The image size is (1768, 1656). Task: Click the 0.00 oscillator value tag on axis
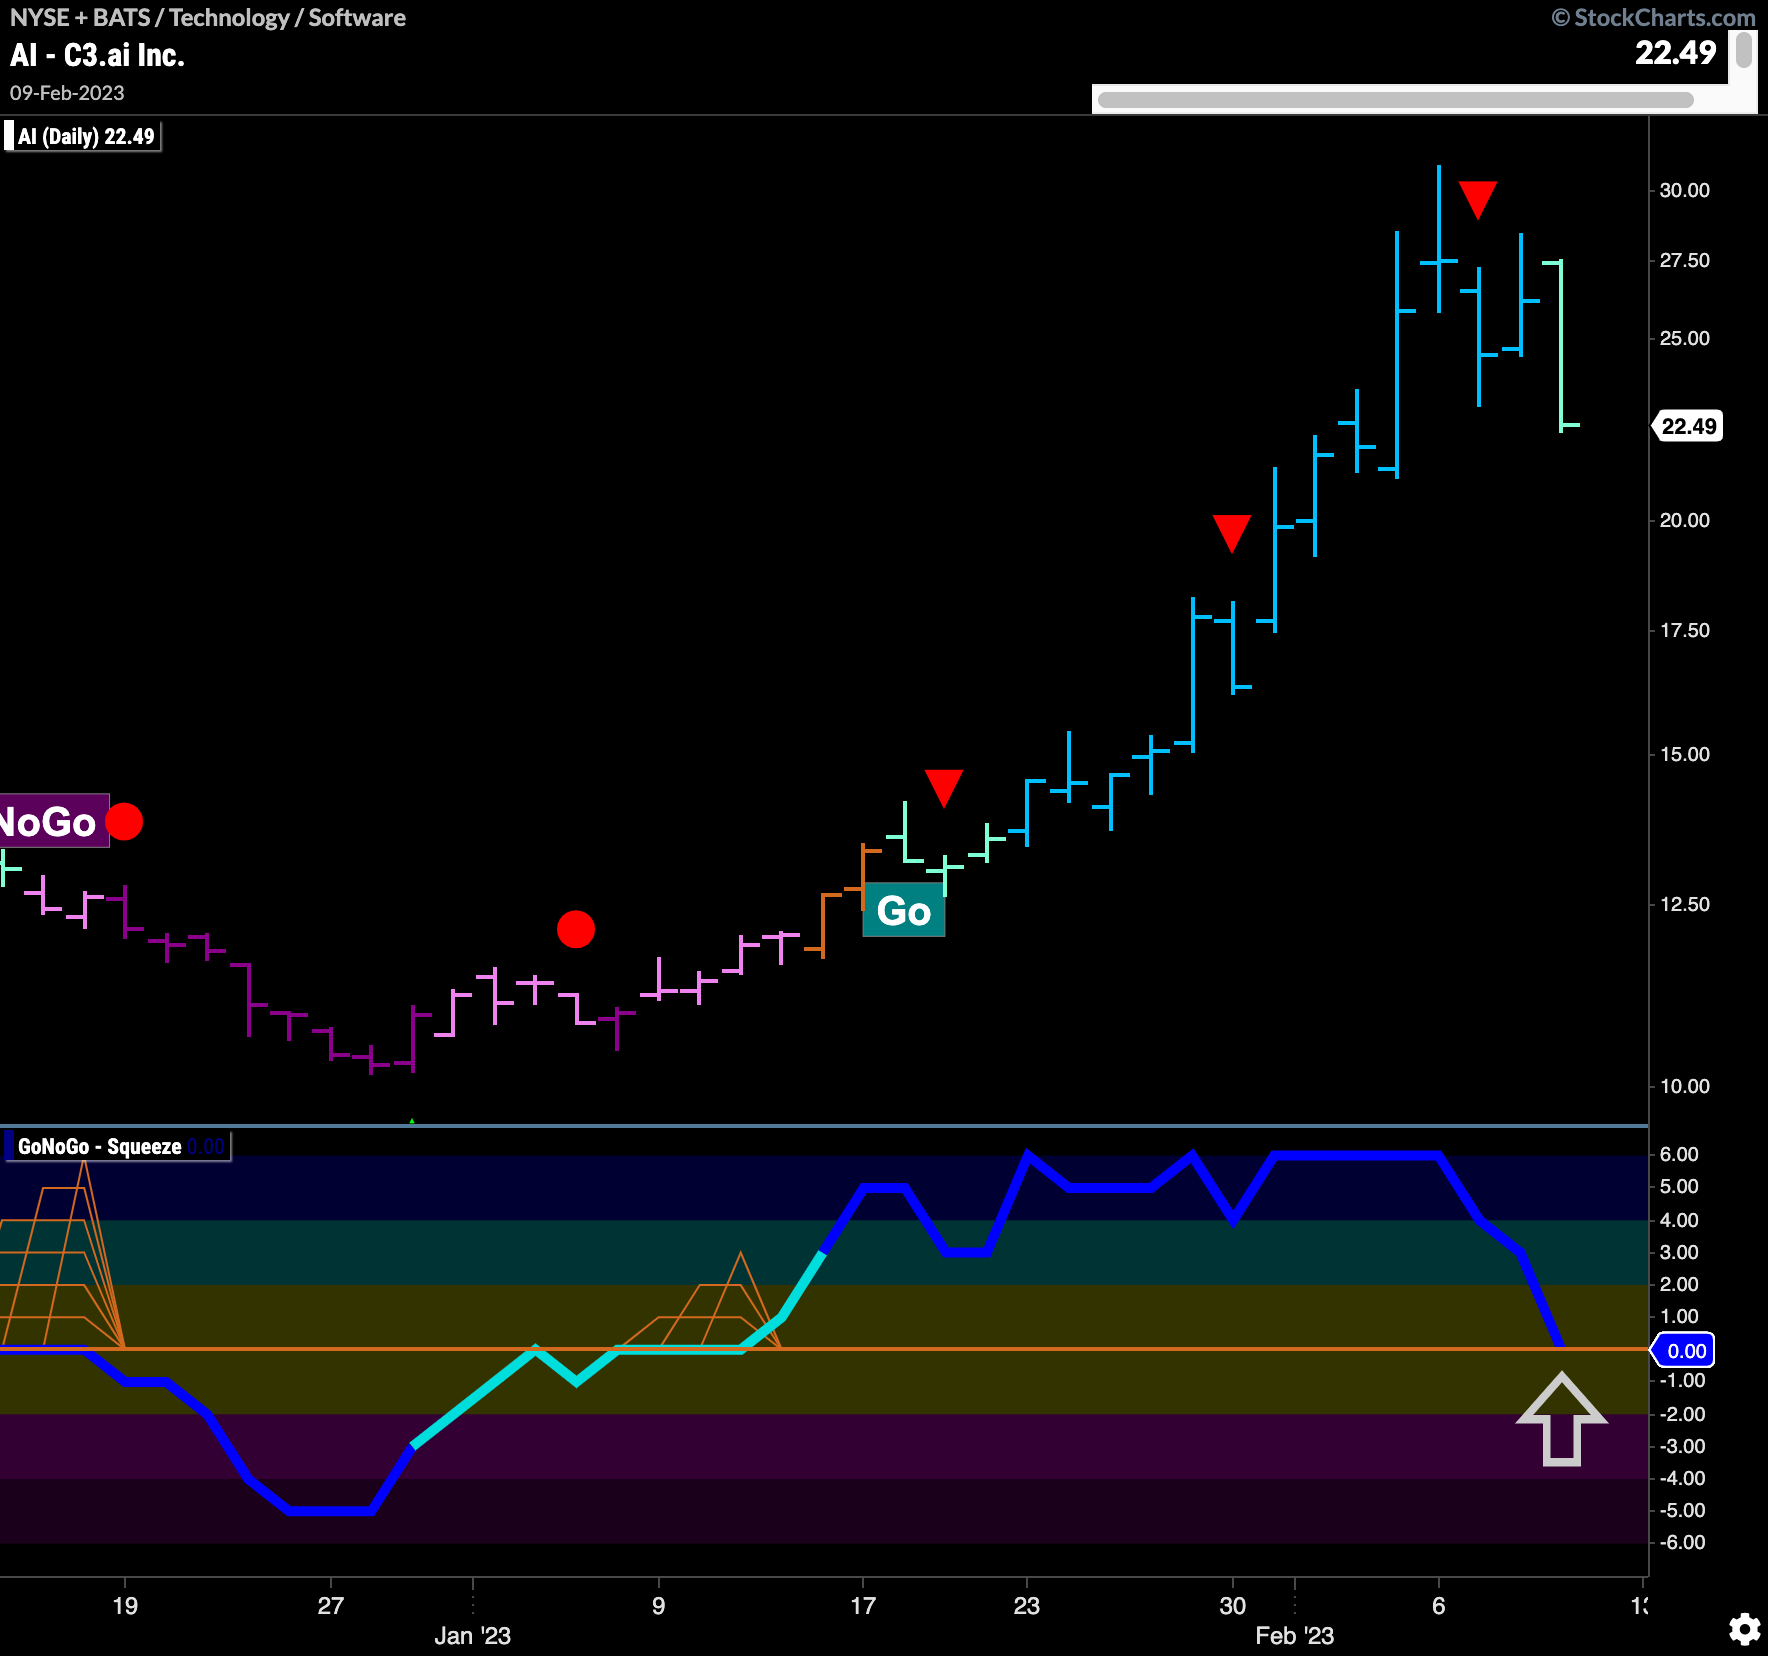1685,1351
